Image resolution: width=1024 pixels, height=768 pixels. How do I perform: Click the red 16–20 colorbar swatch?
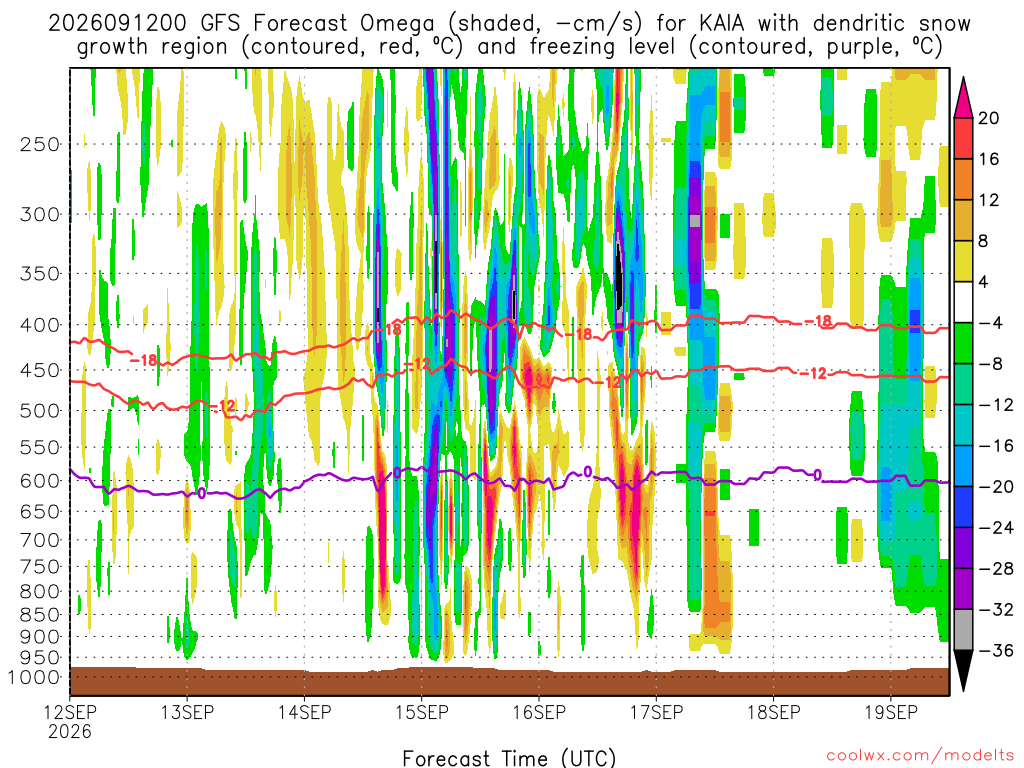[963, 138]
